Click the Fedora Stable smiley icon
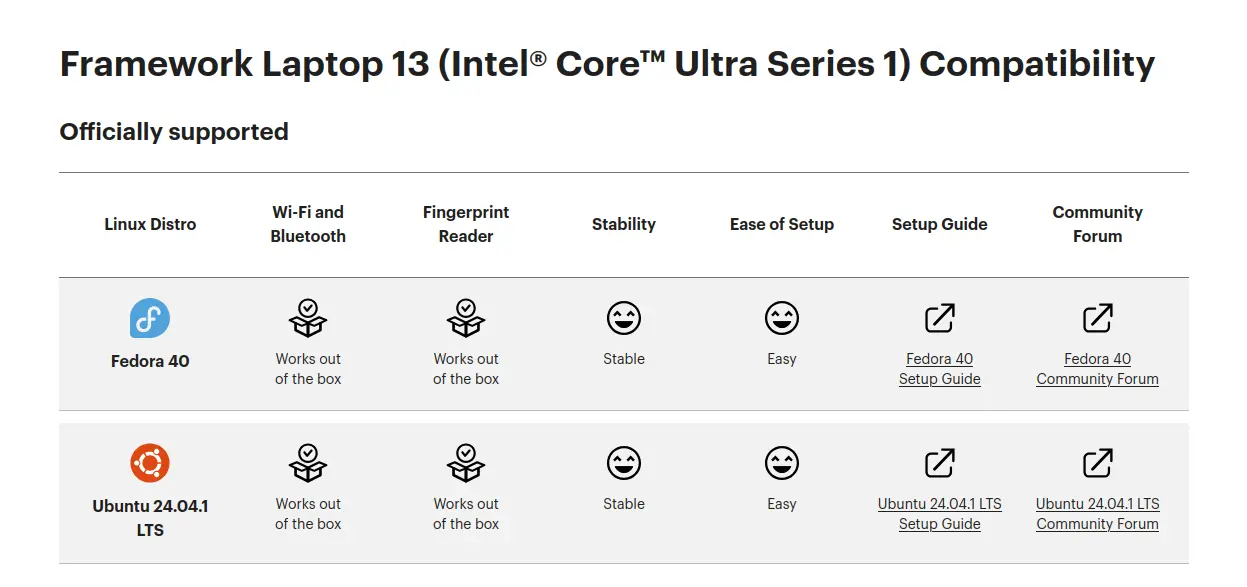 pos(624,319)
